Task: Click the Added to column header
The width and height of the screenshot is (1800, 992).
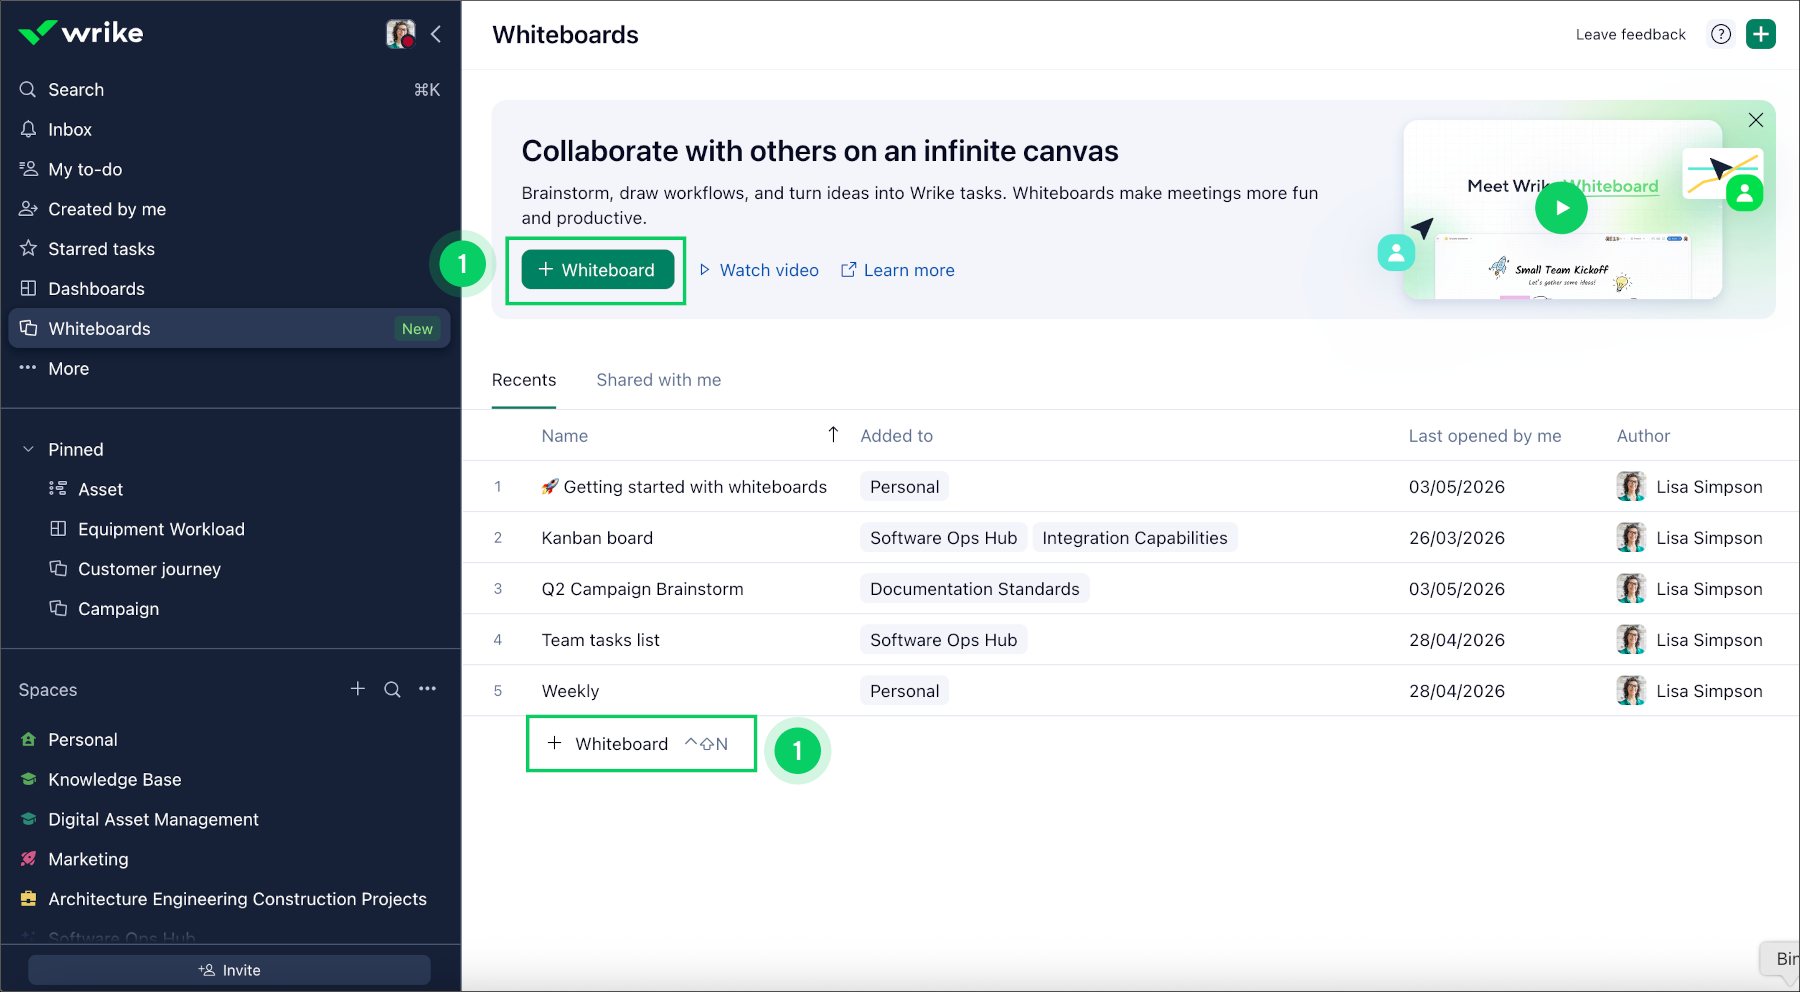Action: pos(897,436)
